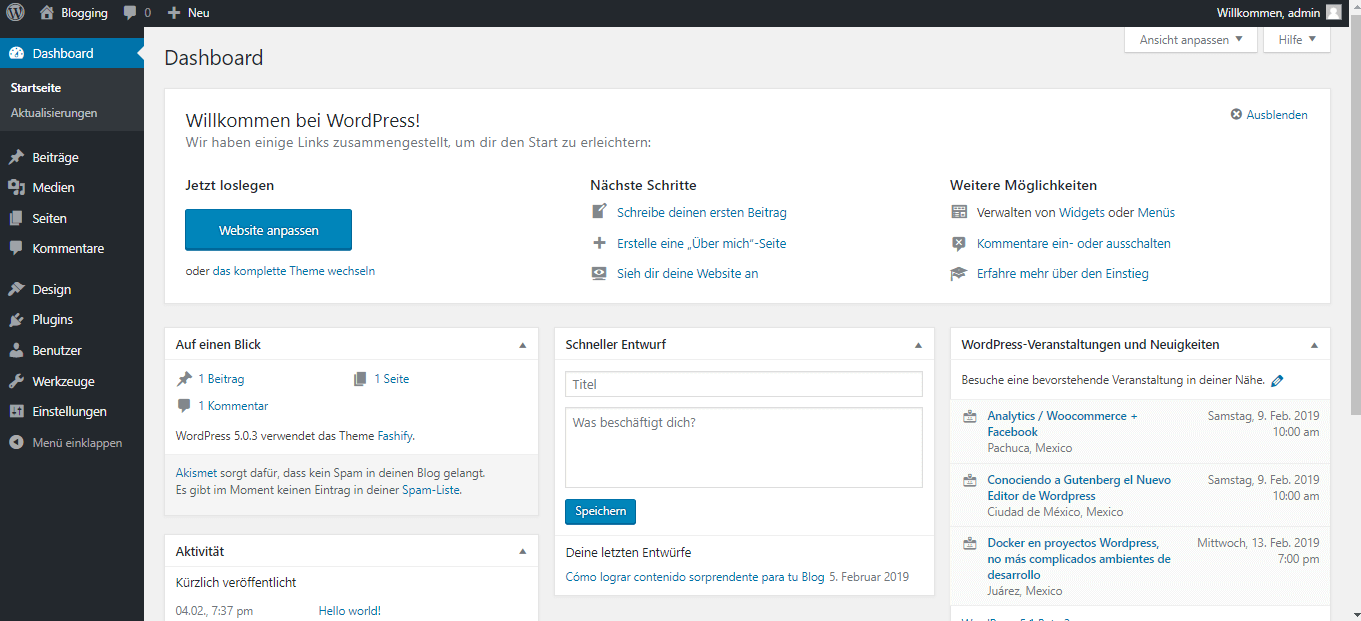Open the Menüs link
This screenshot has height=621, width=1361.
point(1156,212)
